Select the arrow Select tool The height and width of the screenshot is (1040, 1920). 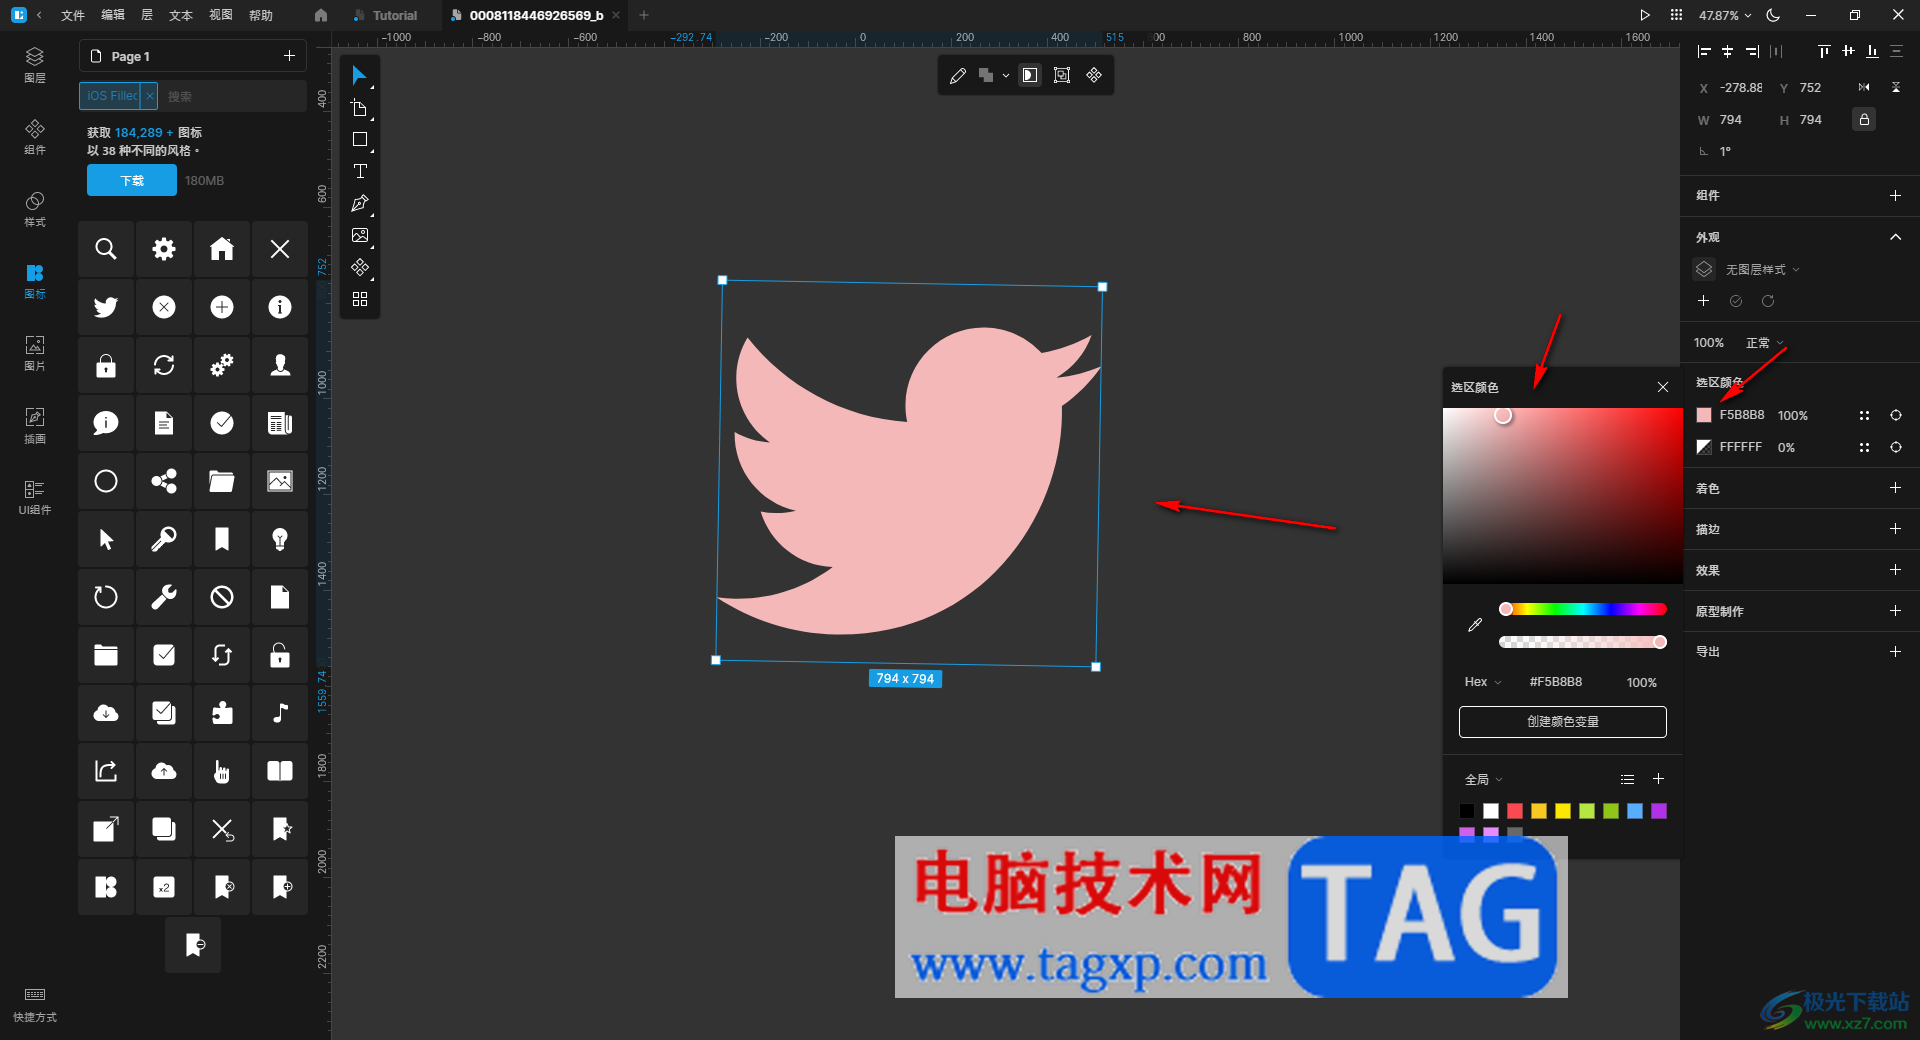[359, 76]
